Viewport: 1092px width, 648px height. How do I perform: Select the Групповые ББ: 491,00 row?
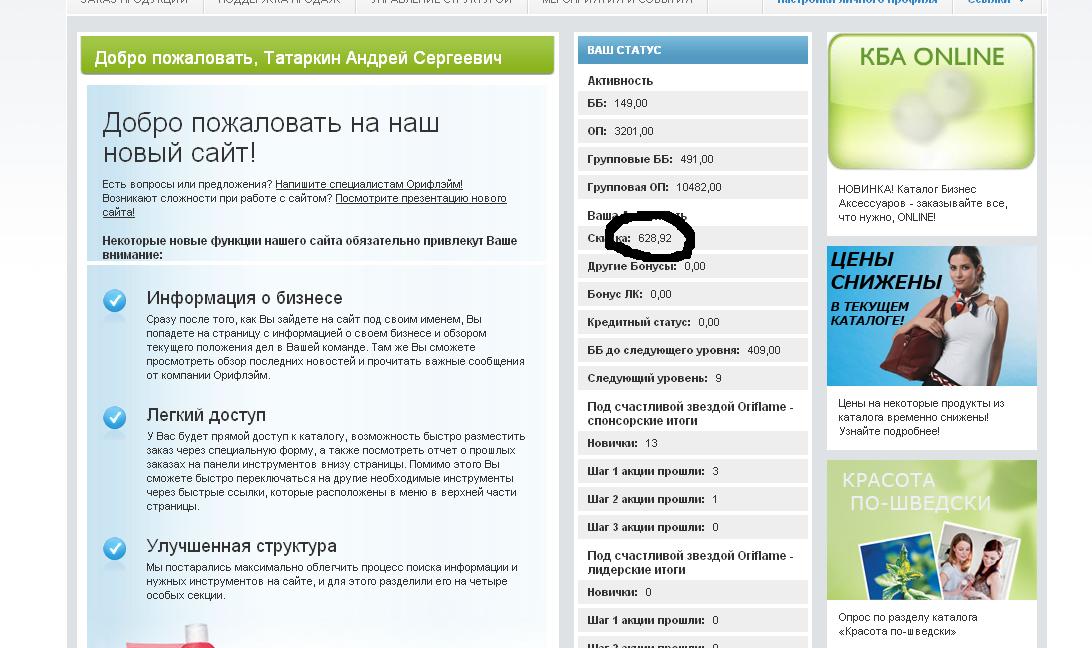(x=693, y=159)
